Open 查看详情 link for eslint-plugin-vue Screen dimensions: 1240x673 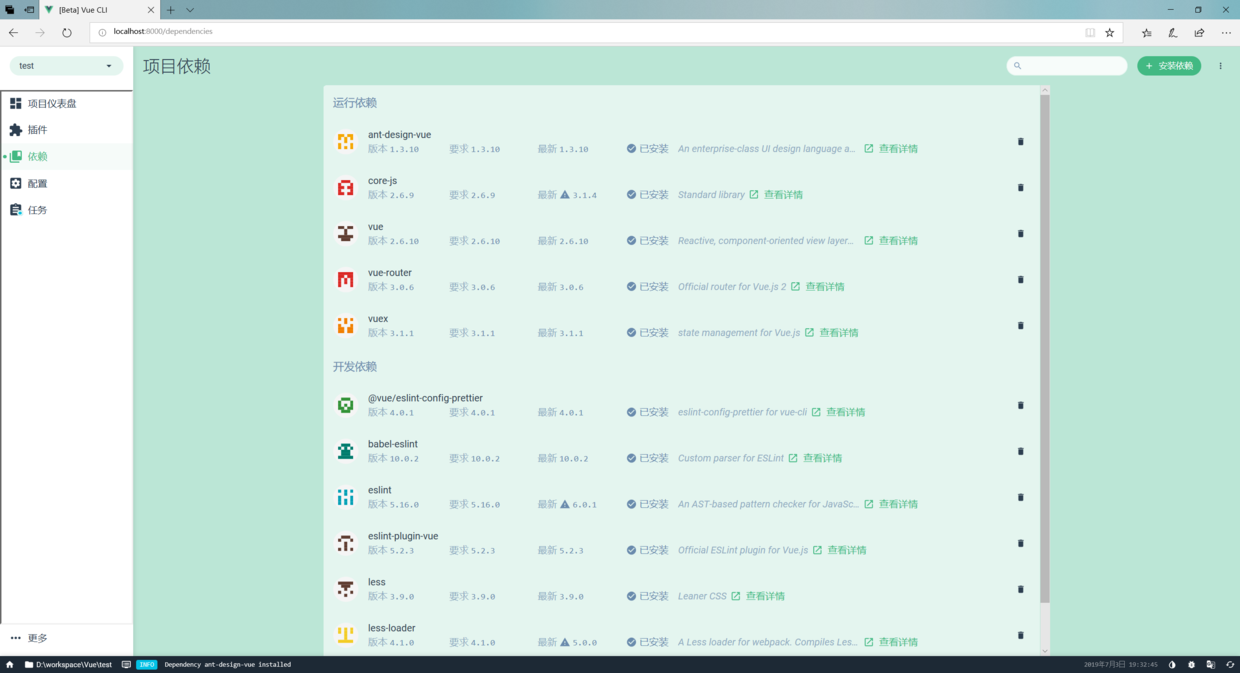pos(840,550)
